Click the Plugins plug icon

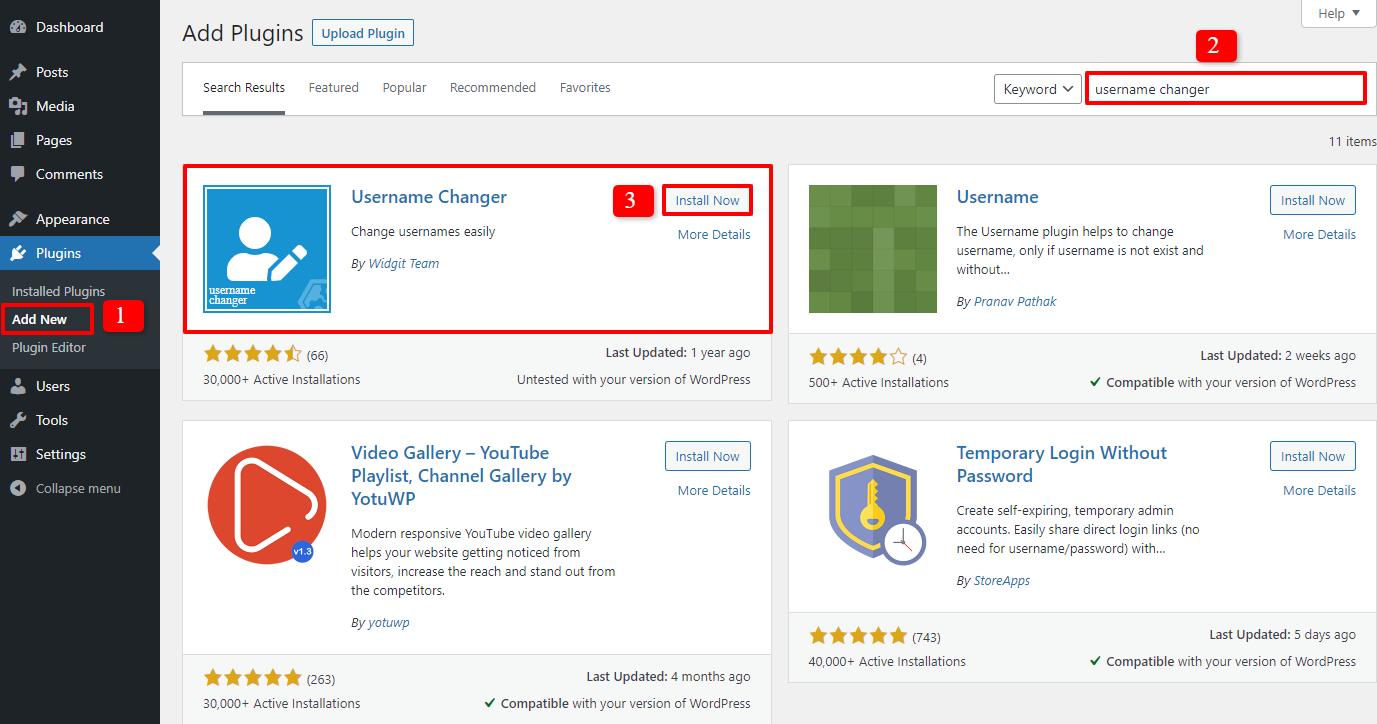coord(18,253)
